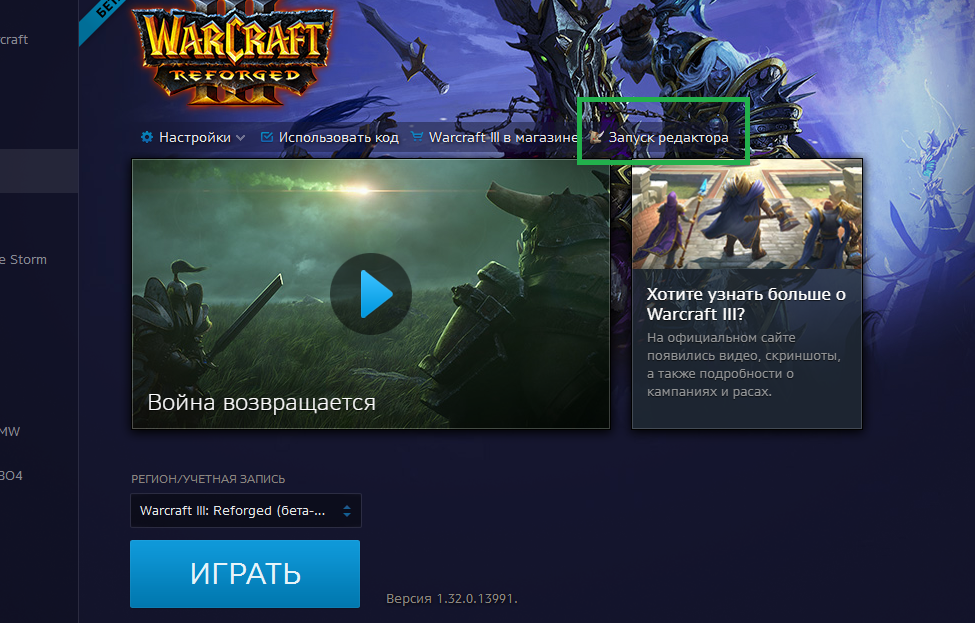Click the Warcraft III Reforged logo

point(234,53)
